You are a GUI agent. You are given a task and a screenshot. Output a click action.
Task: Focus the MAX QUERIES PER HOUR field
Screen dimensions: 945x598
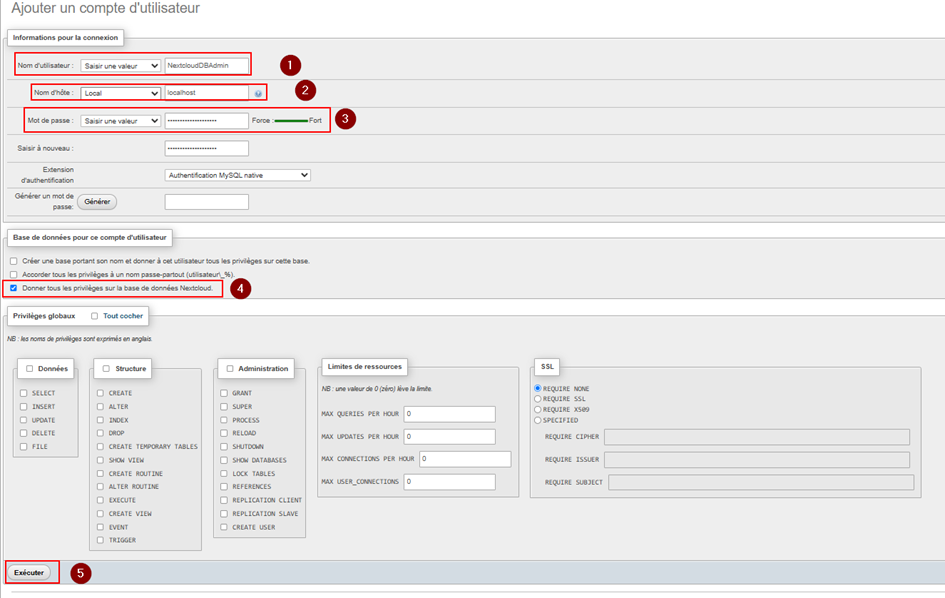point(449,414)
